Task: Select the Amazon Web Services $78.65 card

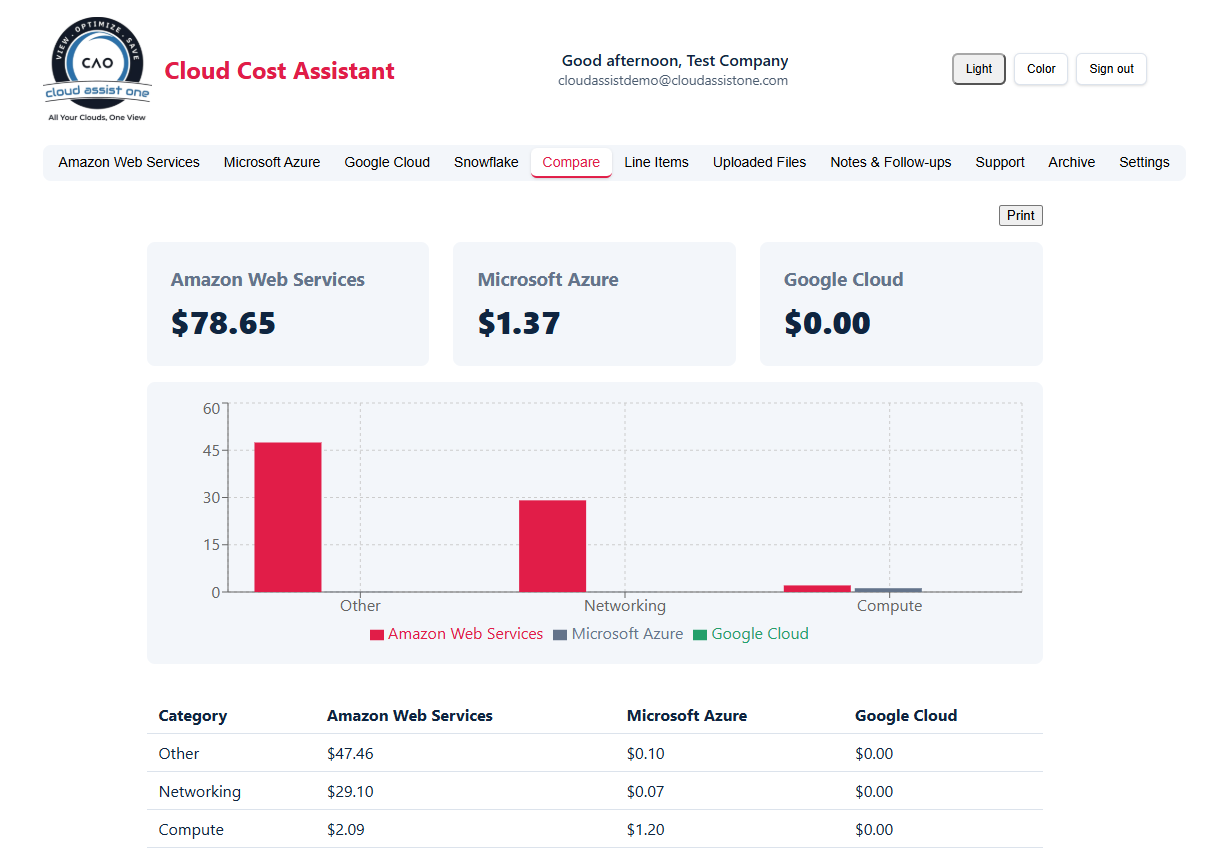Action: [x=288, y=304]
